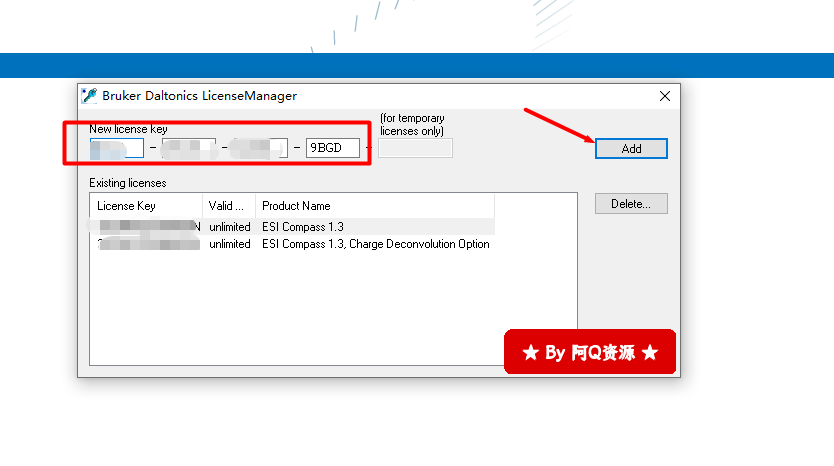834x466 pixels.
Task: Click the second license key segment field
Action: 189,148
